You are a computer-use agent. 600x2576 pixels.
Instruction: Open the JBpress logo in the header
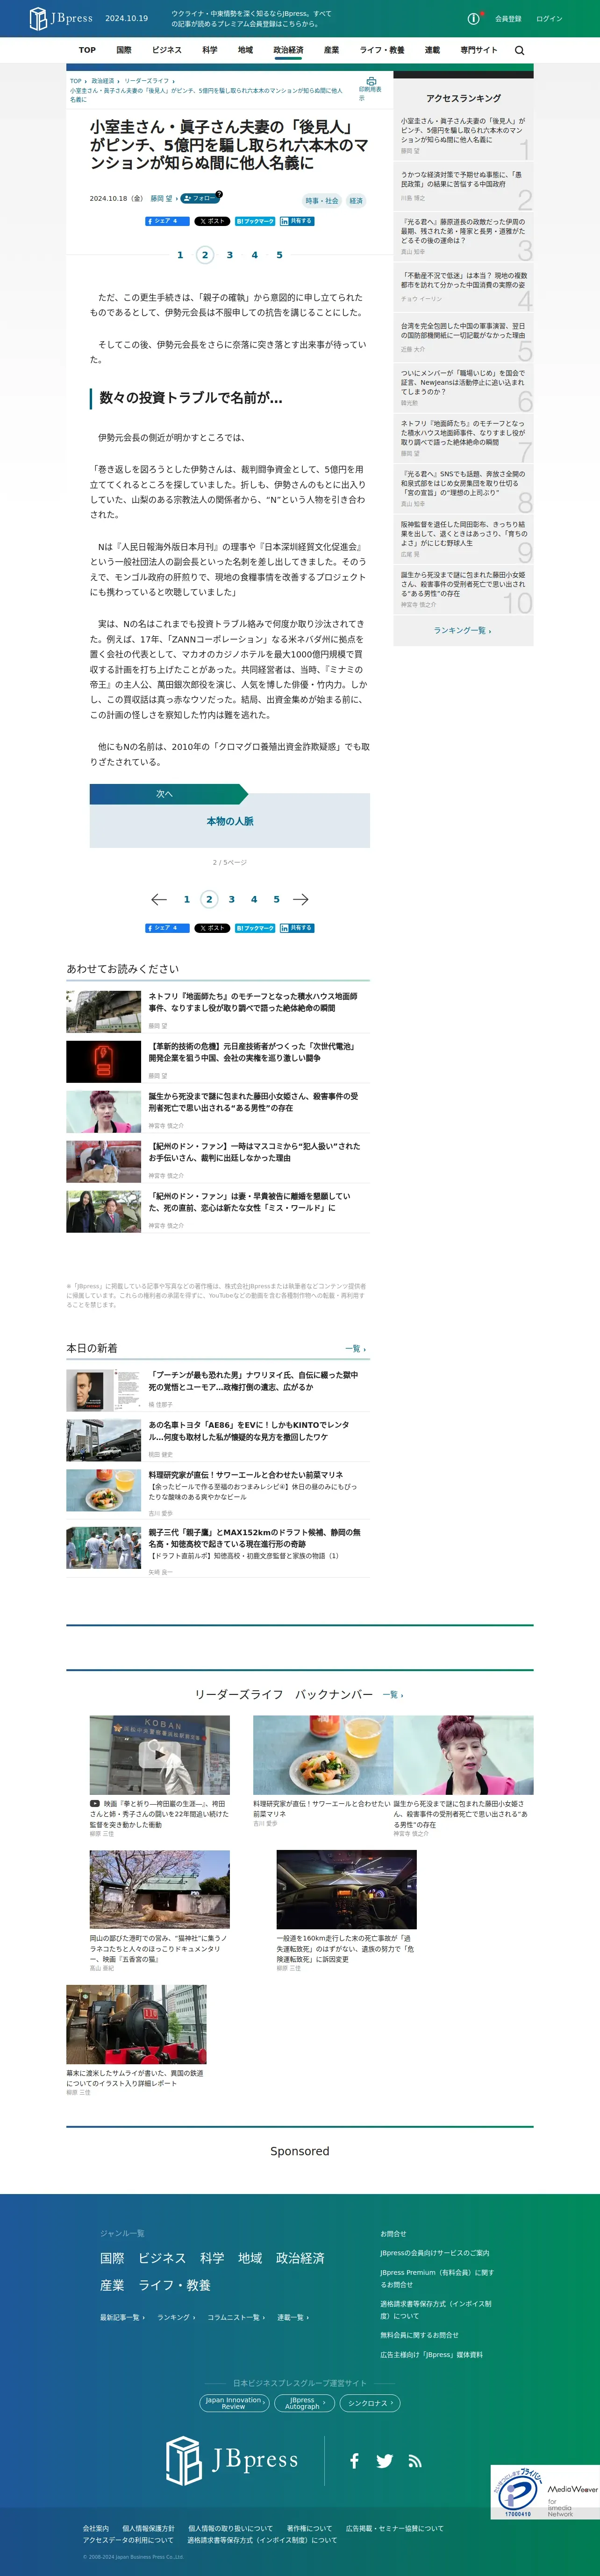tap(61, 18)
